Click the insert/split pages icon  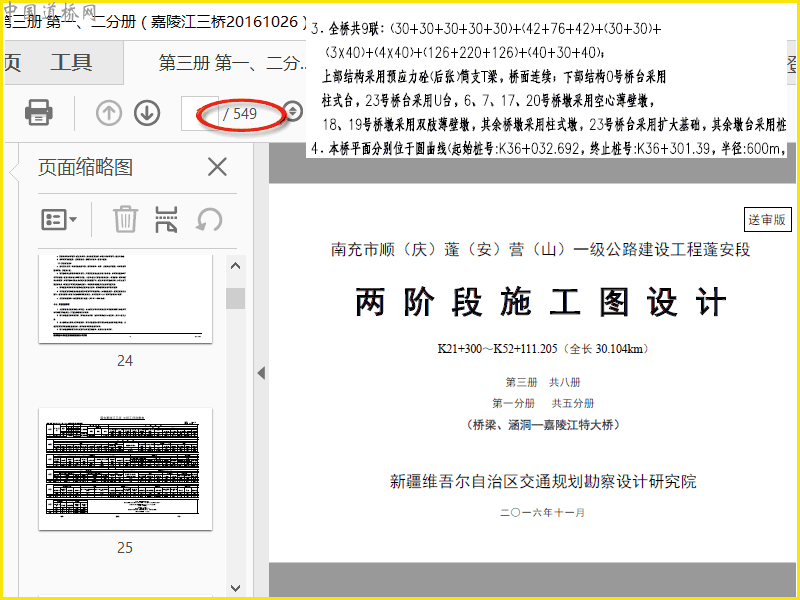click(x=166, y=219)
